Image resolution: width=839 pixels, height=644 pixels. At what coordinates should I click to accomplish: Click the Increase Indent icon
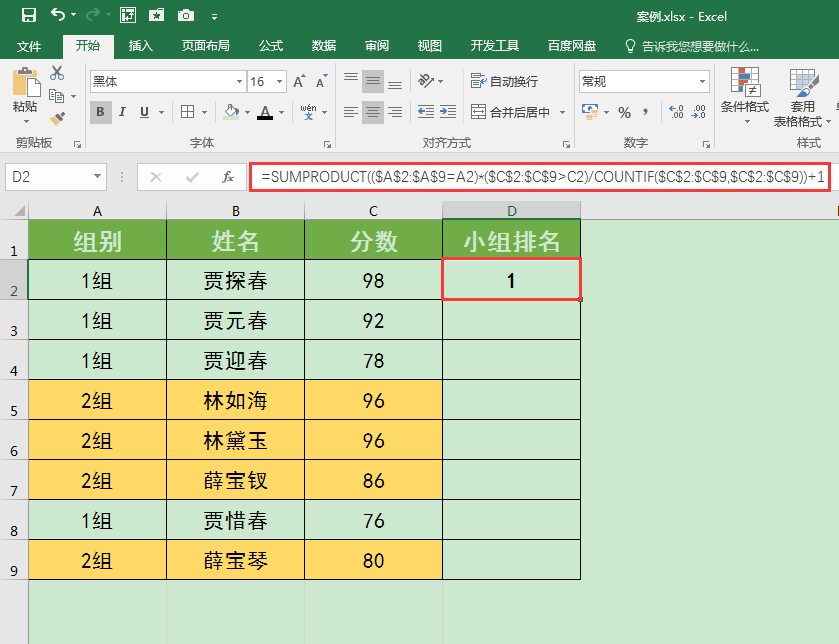coord(448,112)
